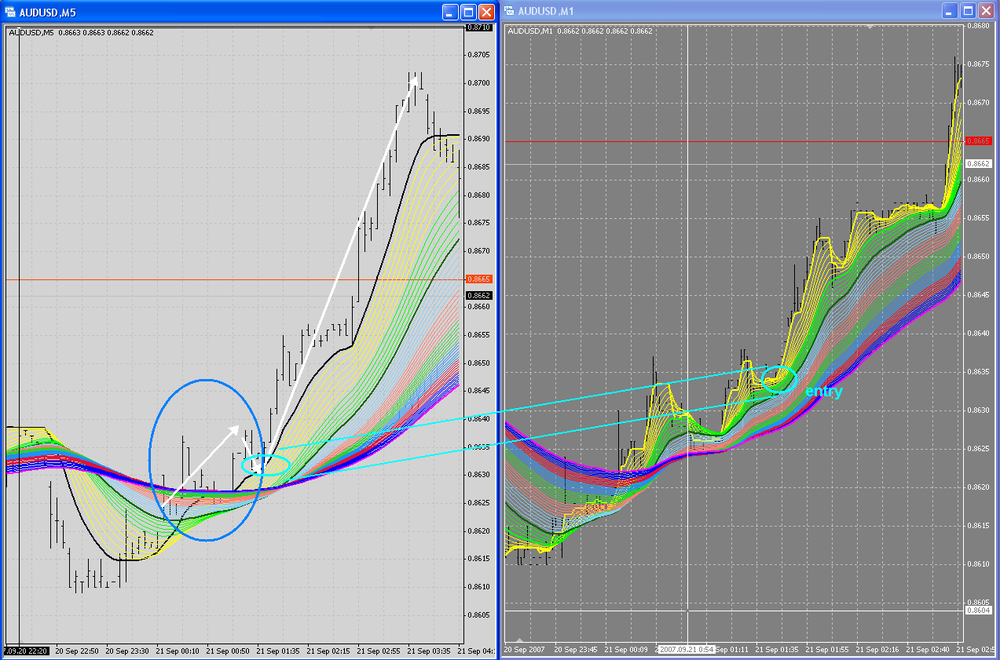Click the 0.8610 price in M5 scale
The height and width of the screenshot is (660, 1000).
coord(478,587)
